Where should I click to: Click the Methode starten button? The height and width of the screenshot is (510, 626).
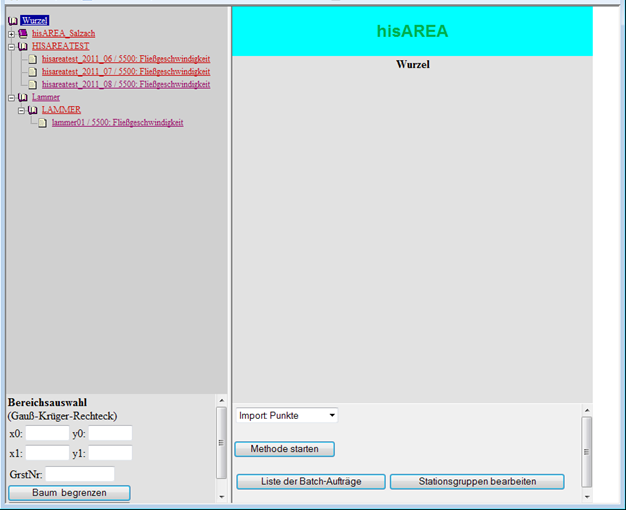[x=285, y=449]
